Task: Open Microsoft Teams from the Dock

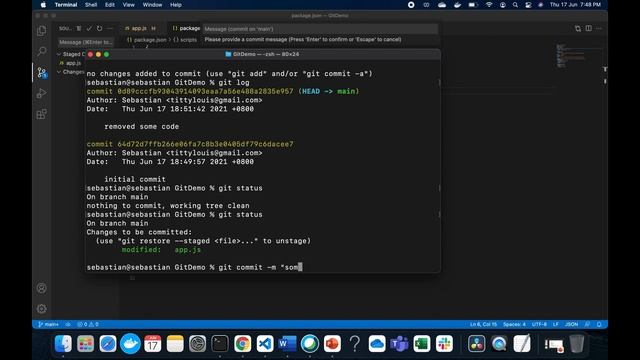Action: [x=399, y=344]
